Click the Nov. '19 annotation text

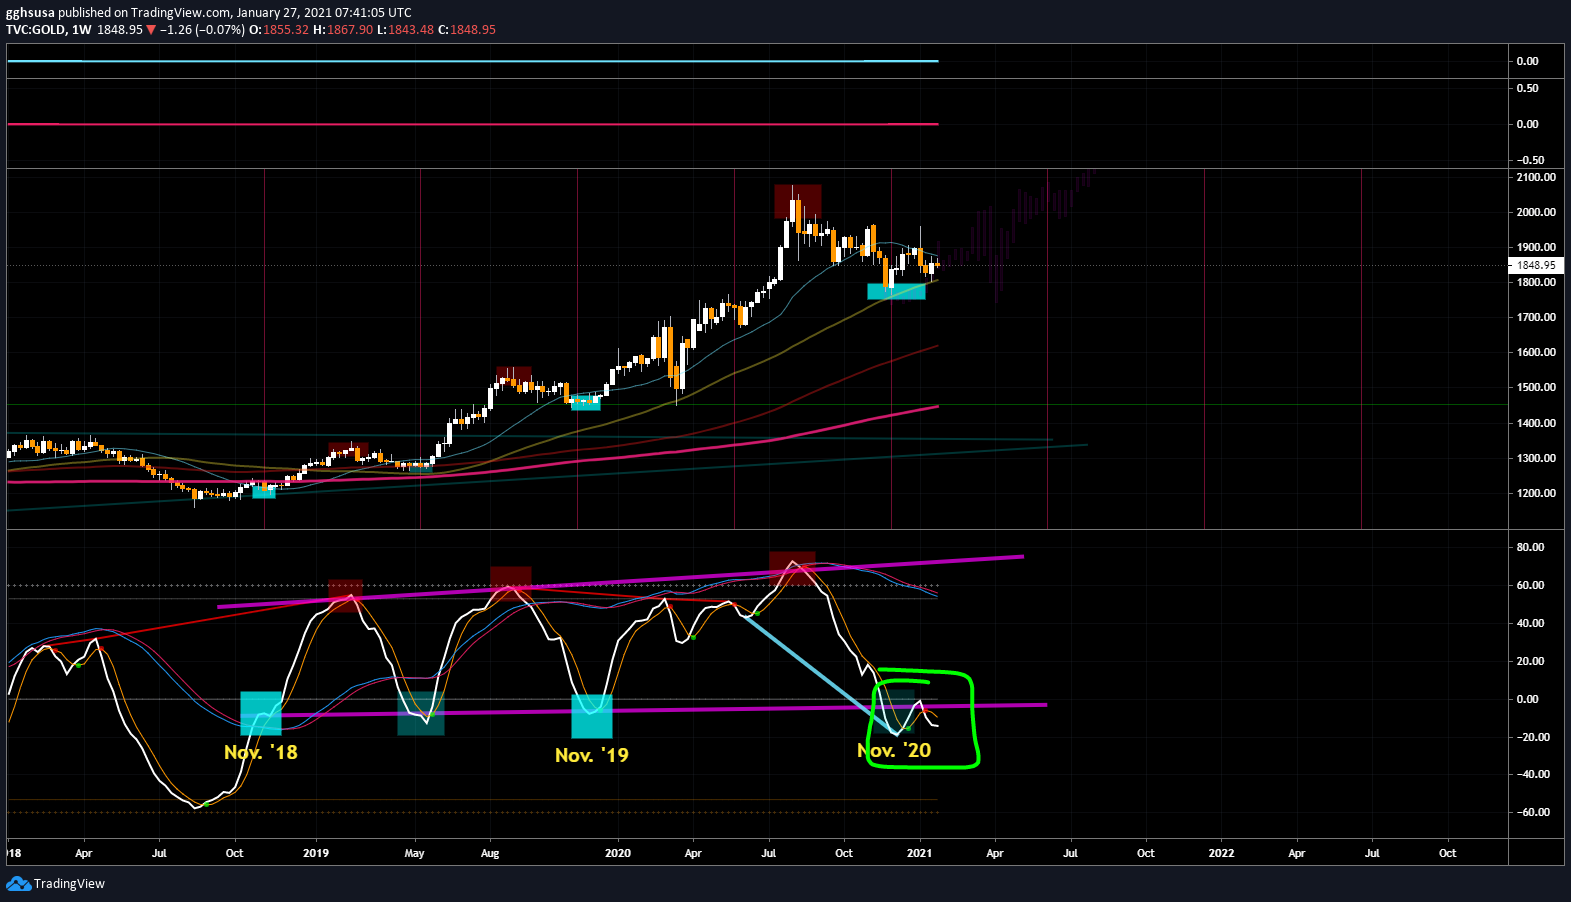point(592,755)
